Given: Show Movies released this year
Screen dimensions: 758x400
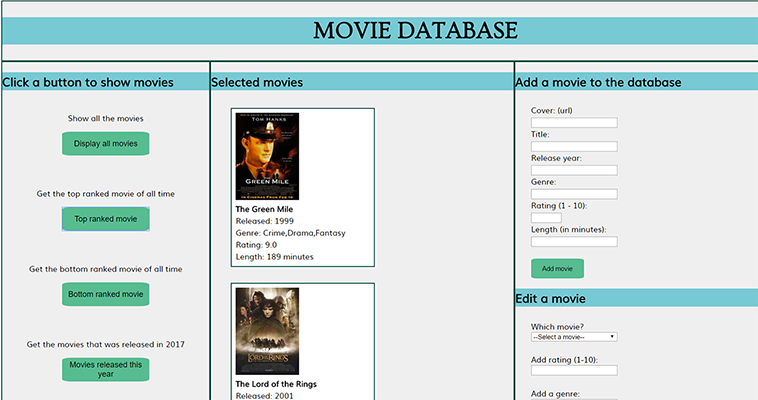Looking at the screenshot, I should [x=105, y=370].
